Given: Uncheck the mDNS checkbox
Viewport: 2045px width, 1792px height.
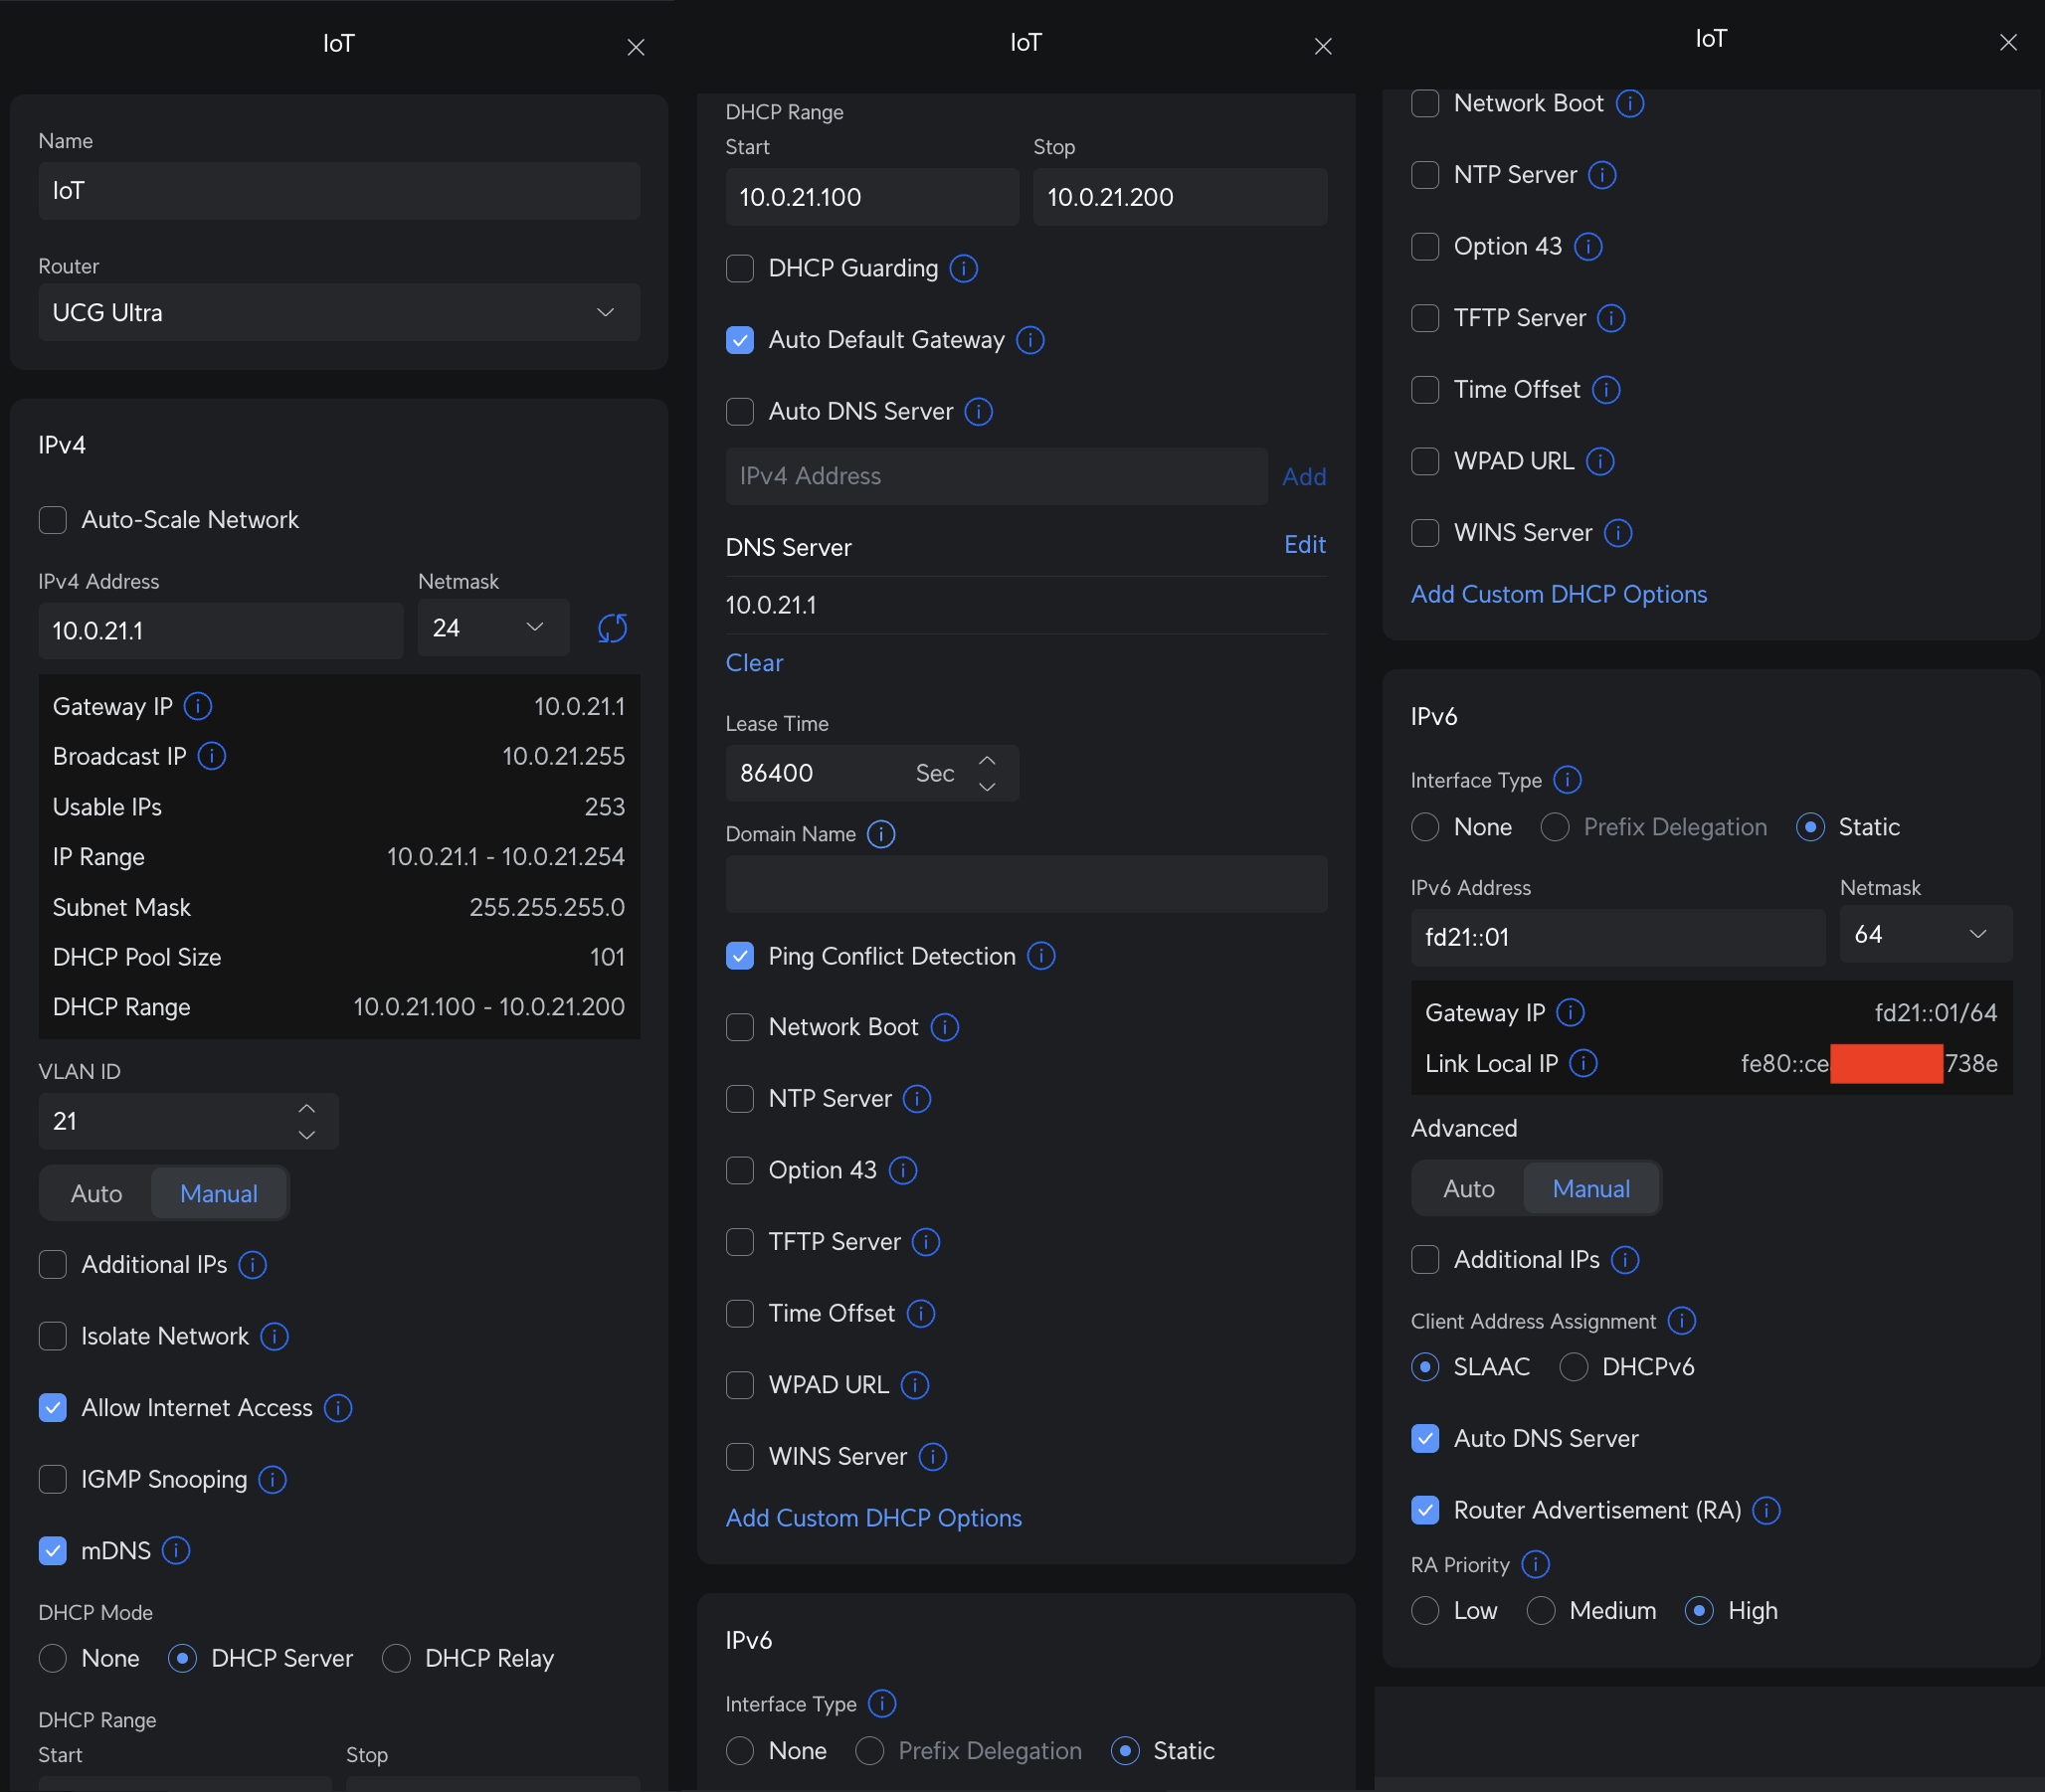Looking at the screenshot, I should tap(53, 1551).
